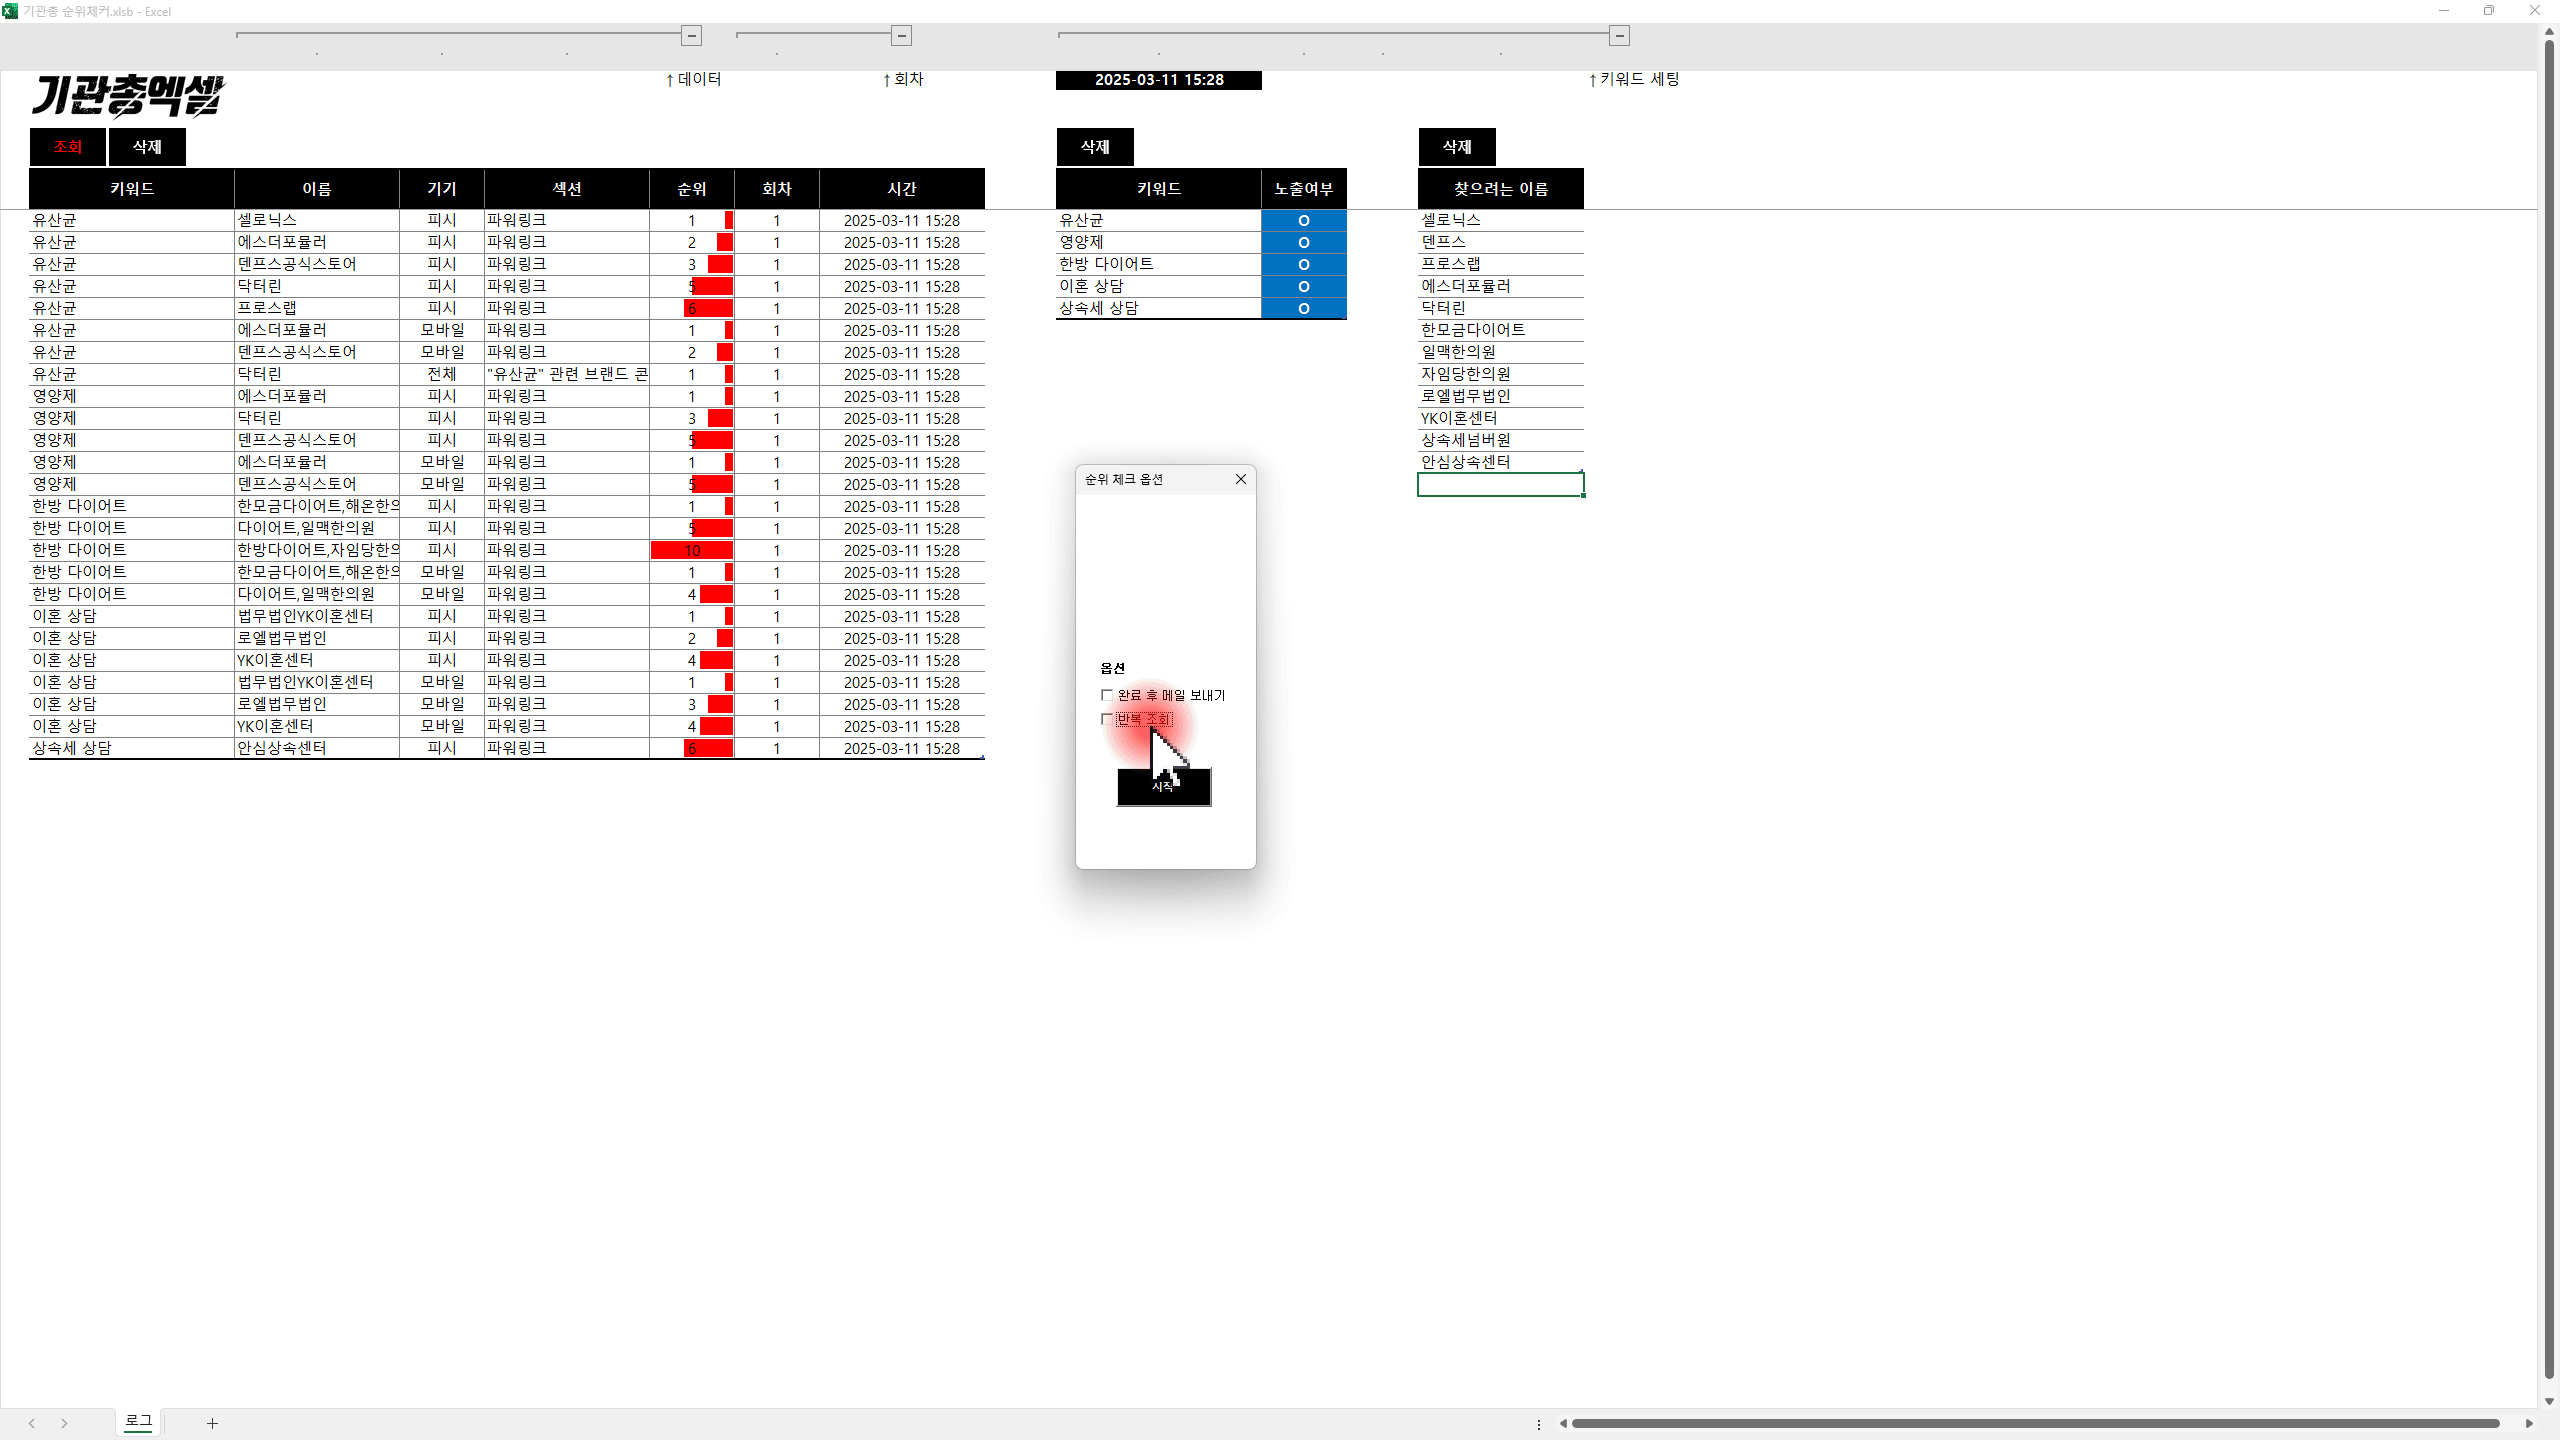2560x1440 pixels.
Task: Click horizontal scrollbar left arrow
Action: [1563, 1423]
